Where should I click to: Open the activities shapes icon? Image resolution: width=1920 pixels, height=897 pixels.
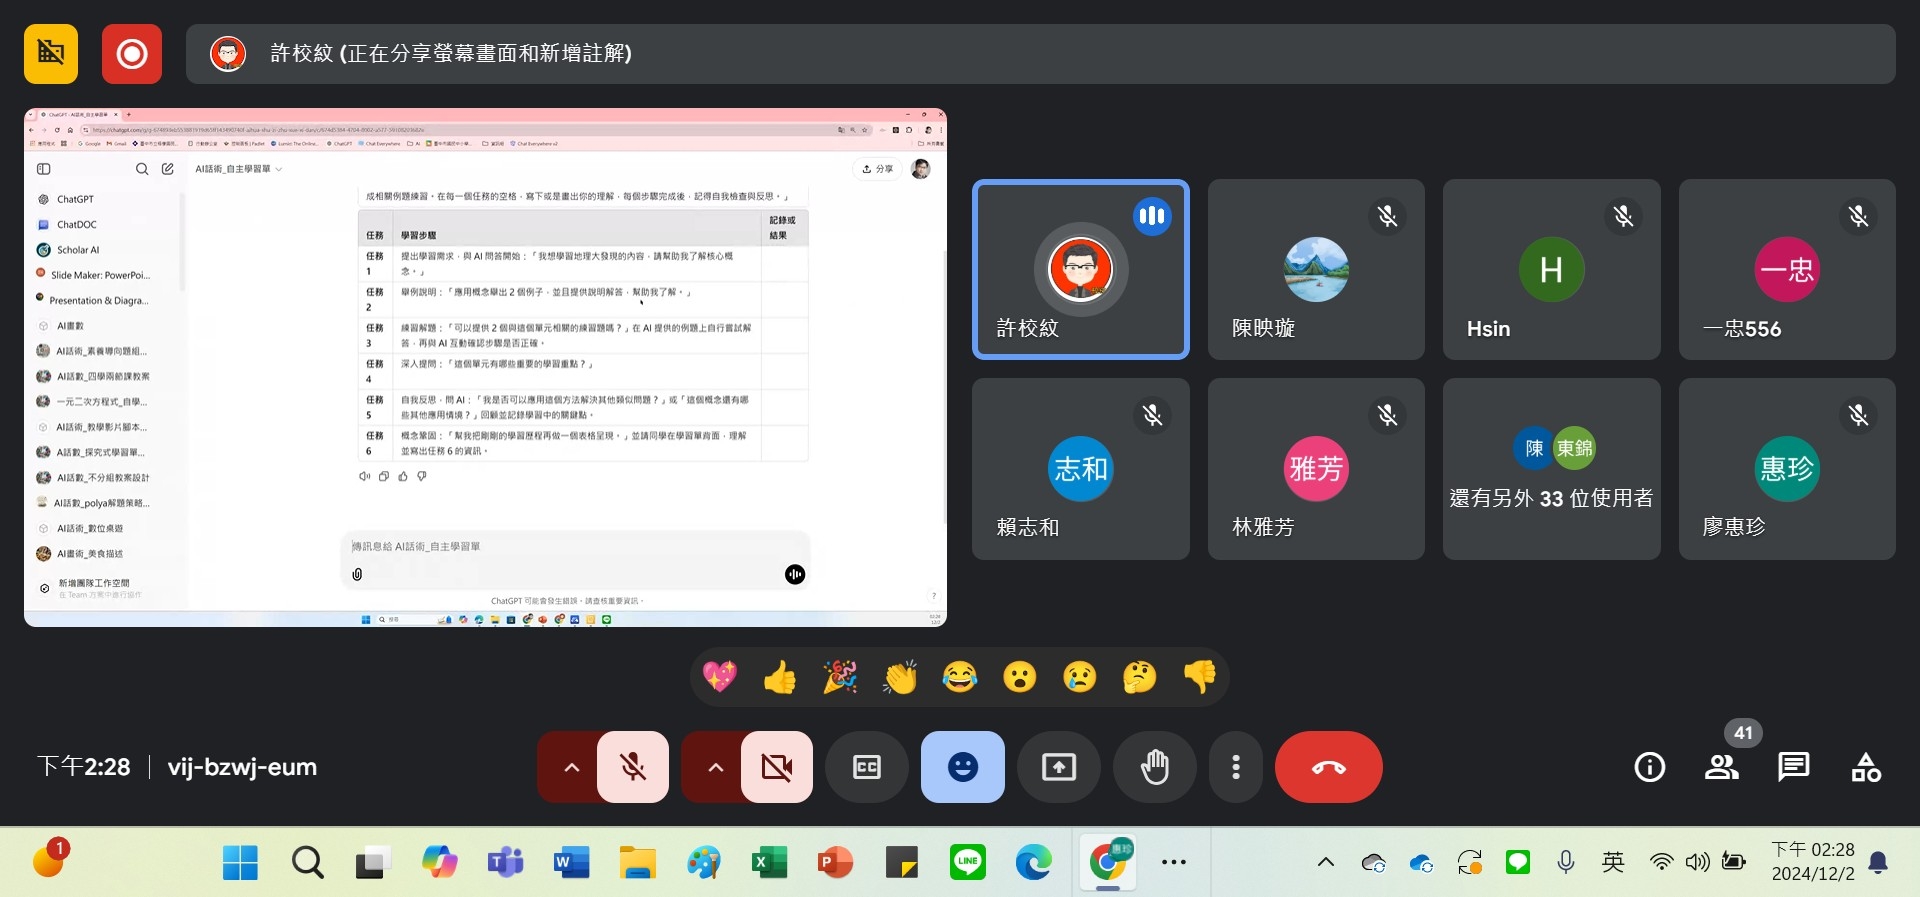(x=1865, y=767)
